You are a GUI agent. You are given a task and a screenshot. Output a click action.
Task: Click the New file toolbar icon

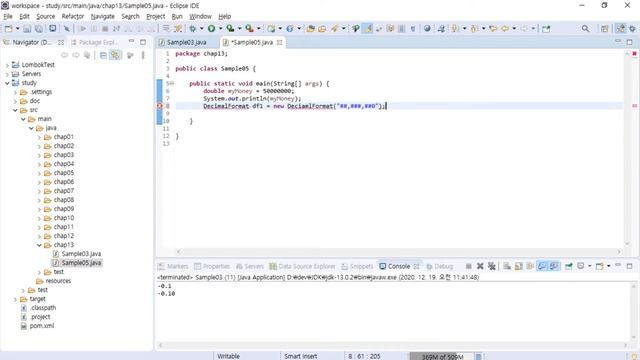pyautogui.click(x=8, y=29)
